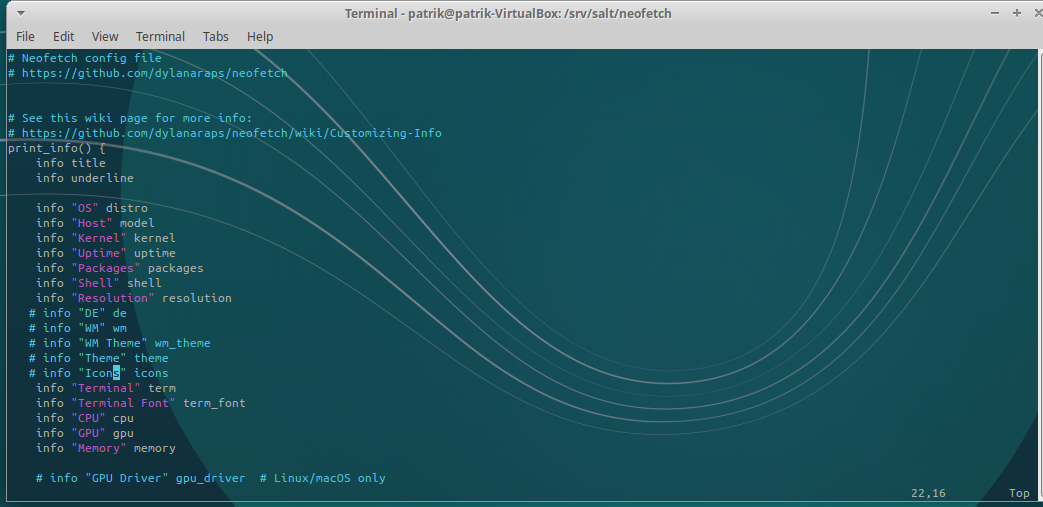
Task: Place cursor on print_info() function line
Action: tap(56, 148)
